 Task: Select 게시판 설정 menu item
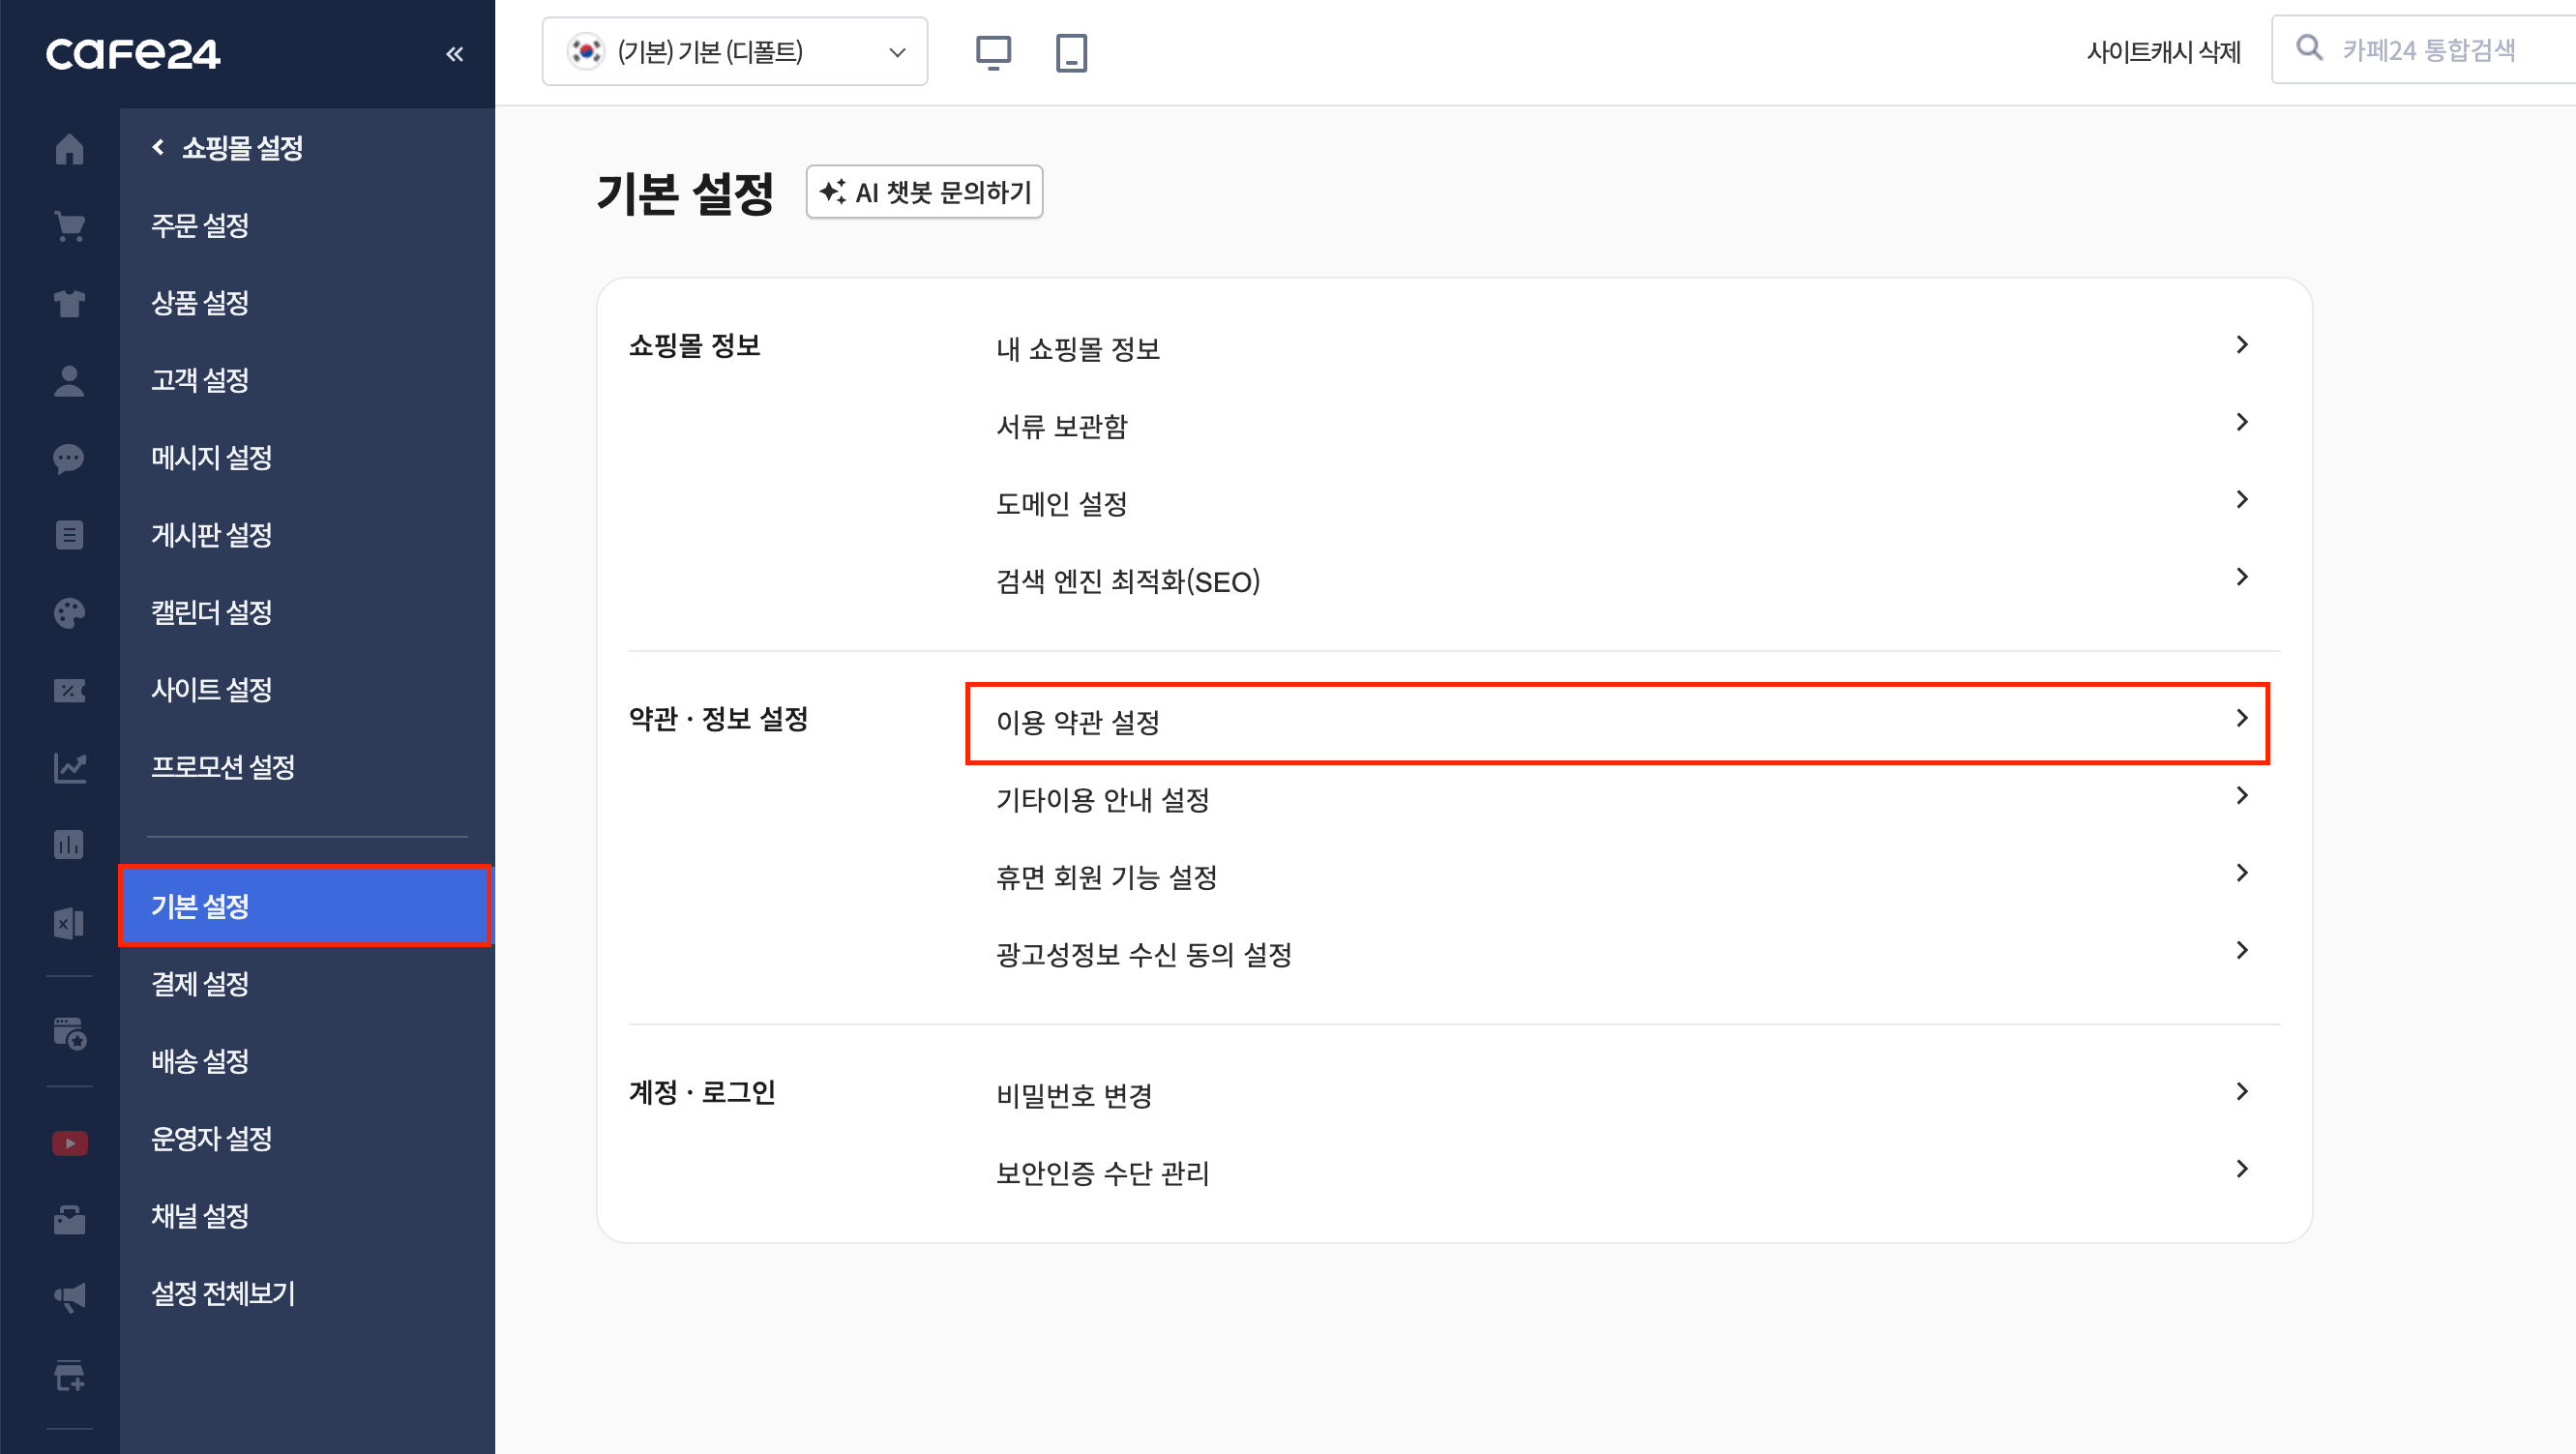(307, 535)
